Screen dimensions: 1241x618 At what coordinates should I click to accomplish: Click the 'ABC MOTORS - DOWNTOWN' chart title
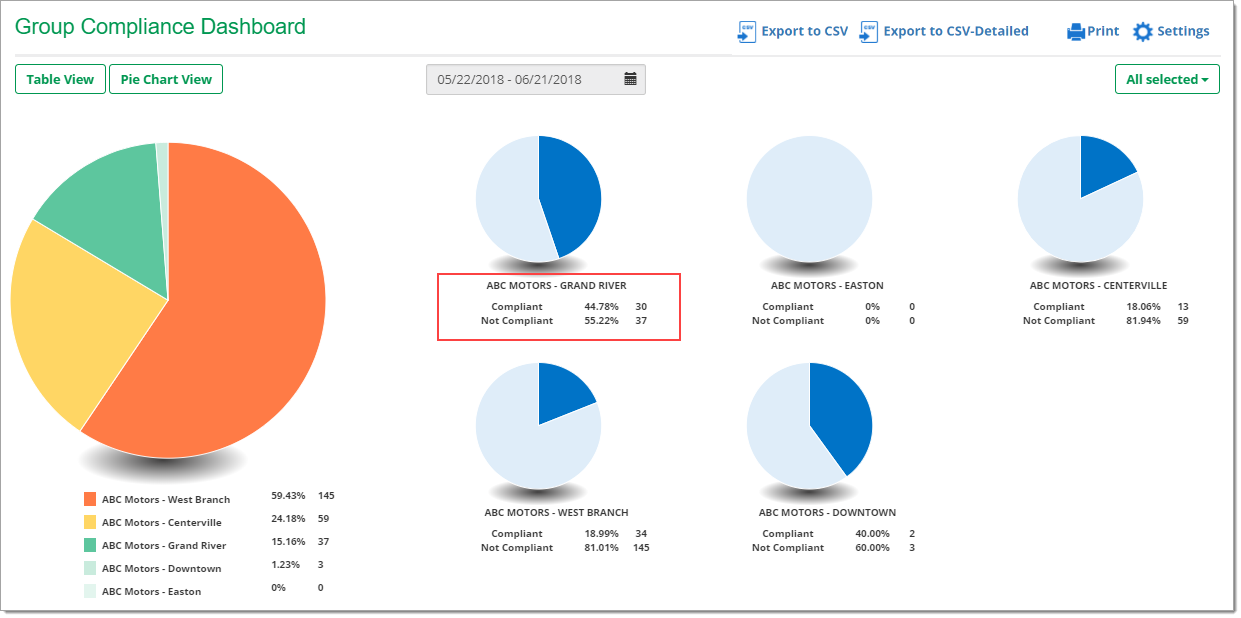coord(827,513)
